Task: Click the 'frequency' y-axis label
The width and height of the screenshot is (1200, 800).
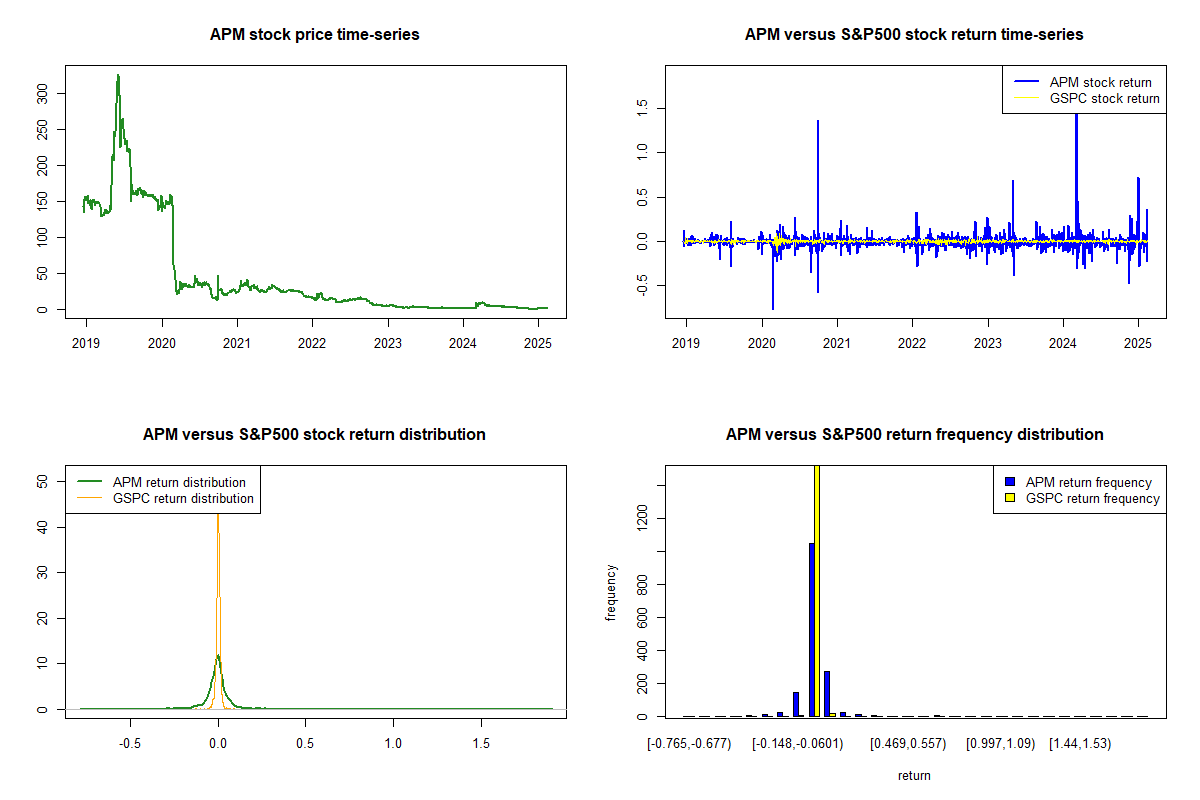Action: click(612, 593)
